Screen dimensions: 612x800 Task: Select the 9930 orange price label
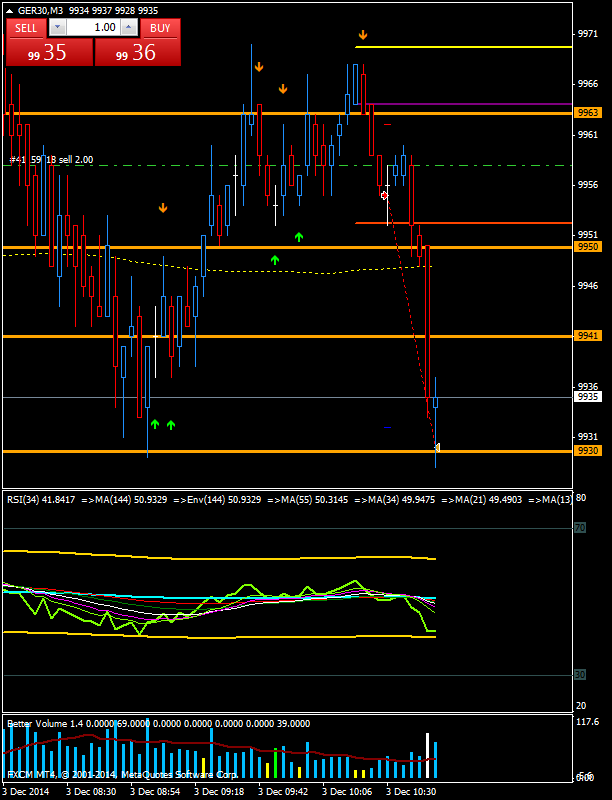588,451
